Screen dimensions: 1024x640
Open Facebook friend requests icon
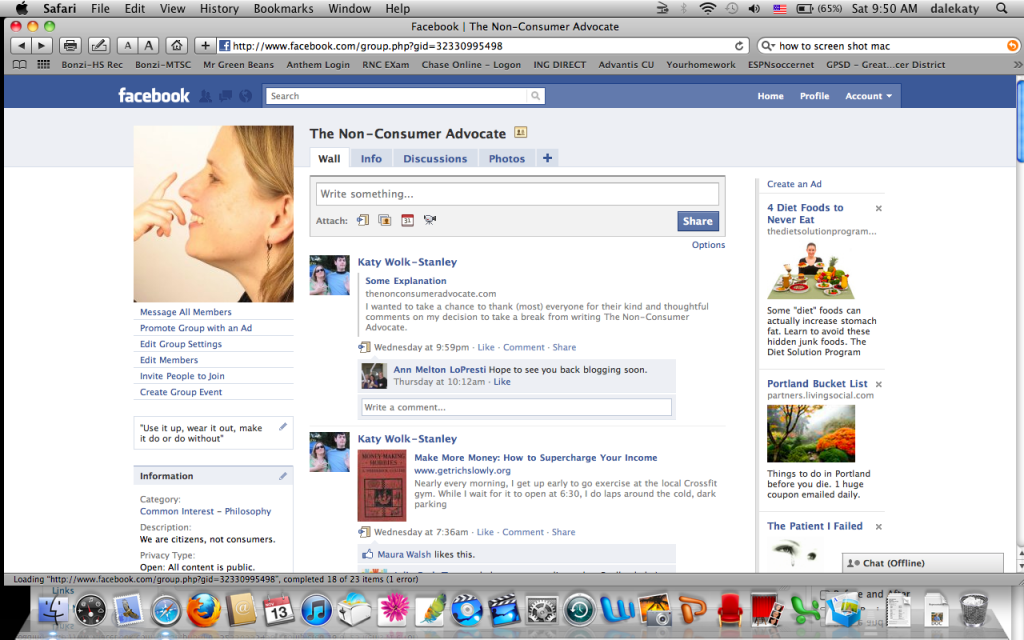tap(205, 96)
